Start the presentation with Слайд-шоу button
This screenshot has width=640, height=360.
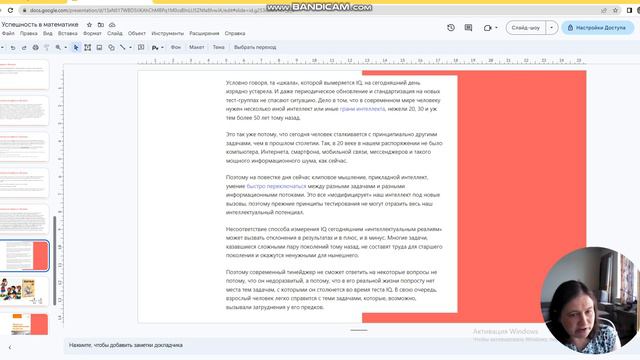tap(526, 28)
